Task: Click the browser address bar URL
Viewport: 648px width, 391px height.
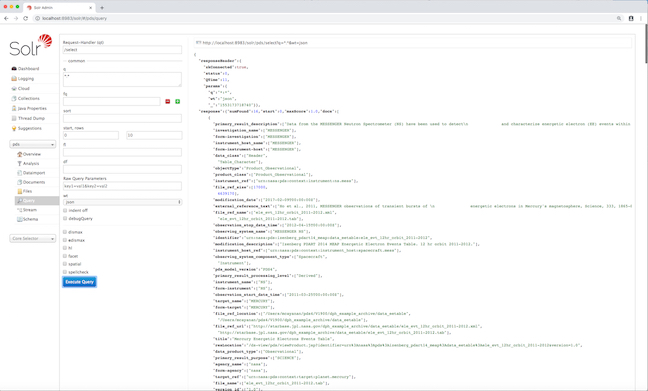Action: click(x=74, y=18)
